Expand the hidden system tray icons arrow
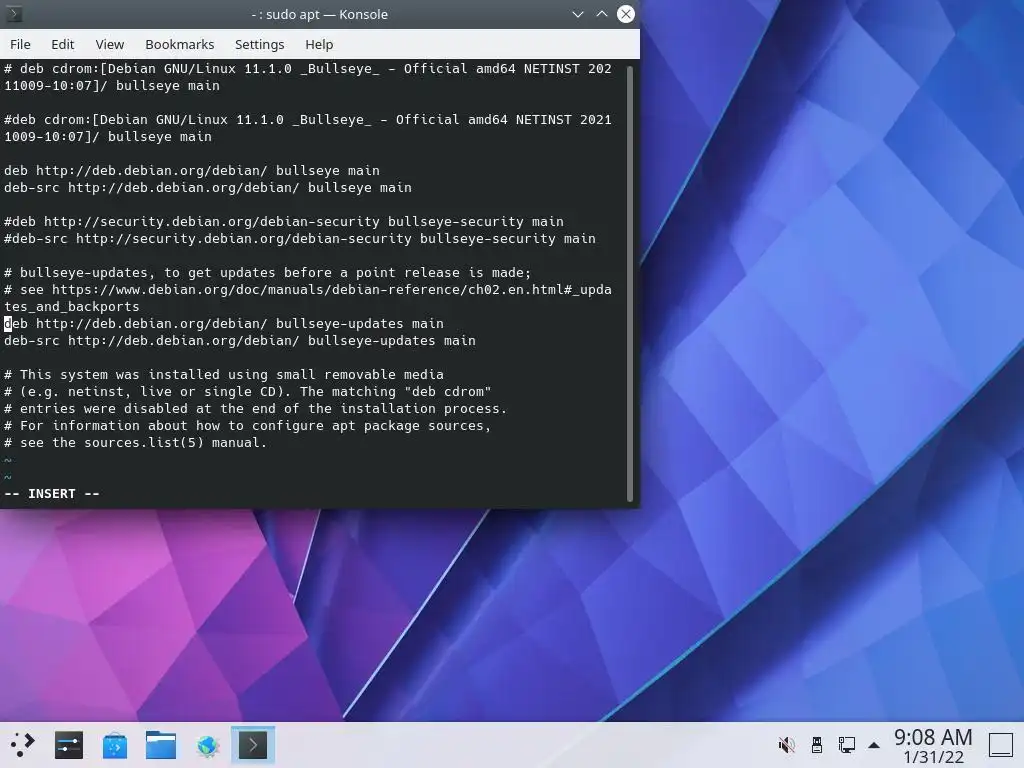 coord(874,745)
